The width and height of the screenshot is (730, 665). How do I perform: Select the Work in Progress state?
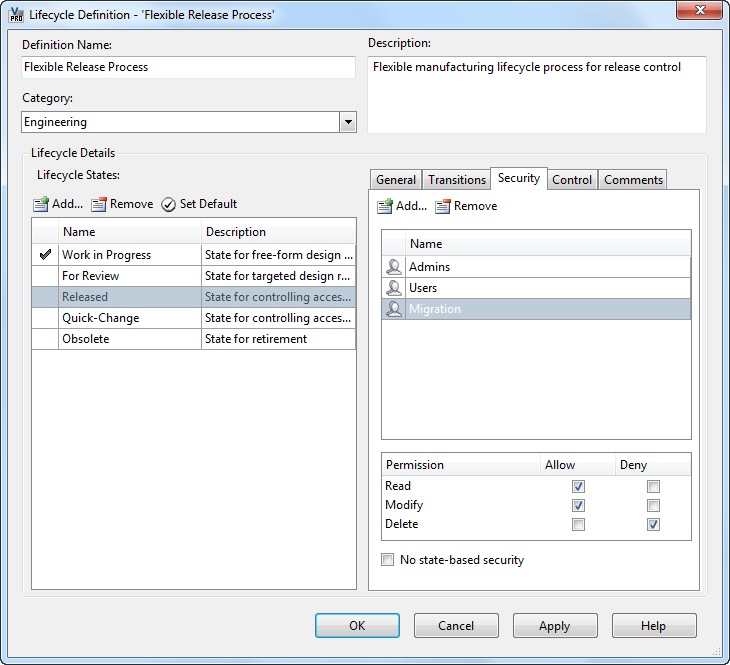(193, 255)
